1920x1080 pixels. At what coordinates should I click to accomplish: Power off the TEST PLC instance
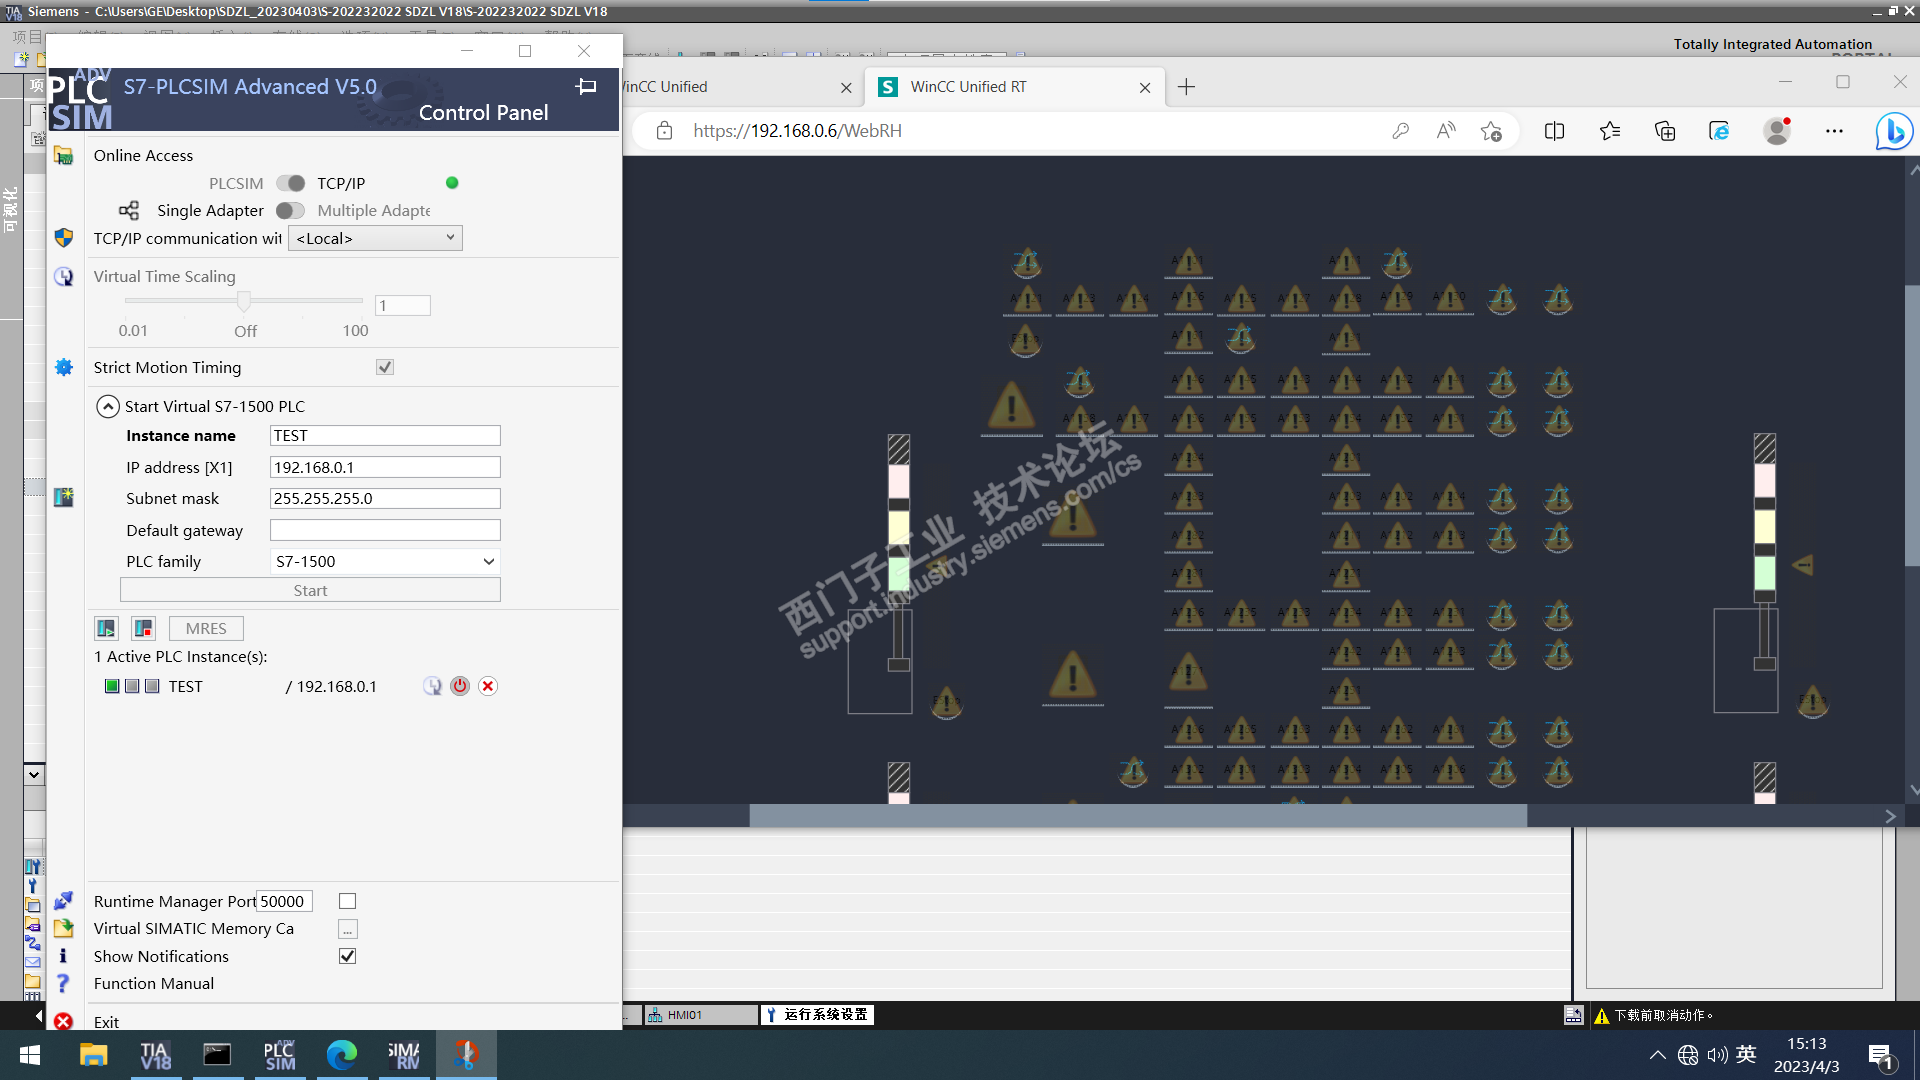tap(460, 686)
